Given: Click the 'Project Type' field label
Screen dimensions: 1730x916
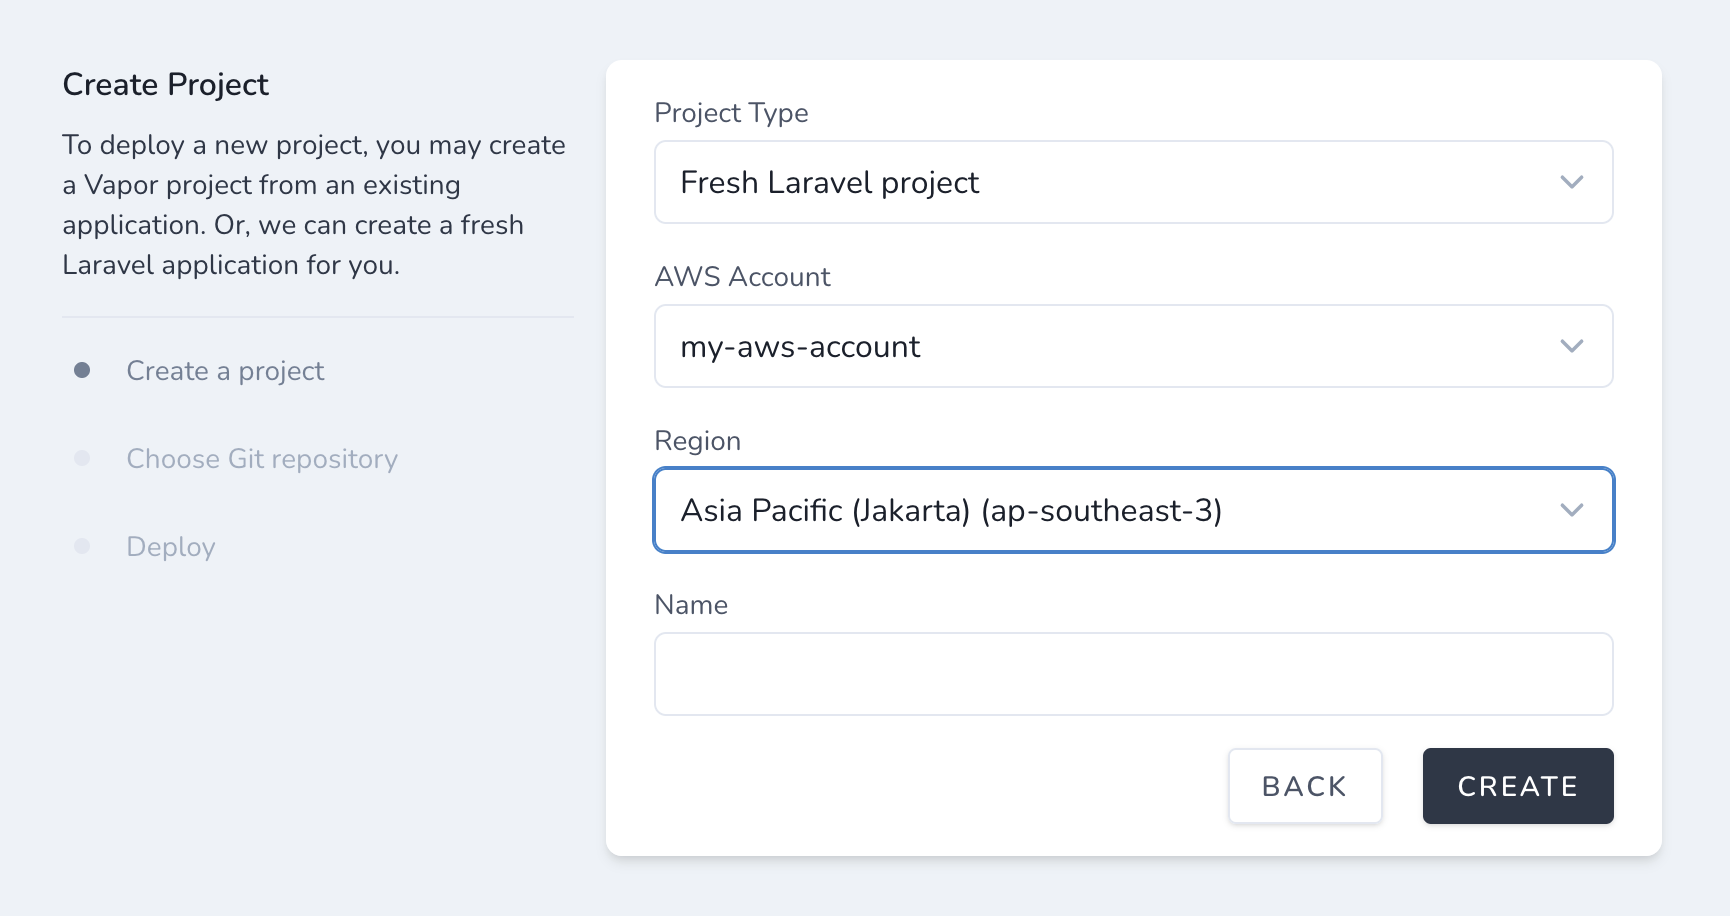Looking at the screenshot, I should click(x=731, y=113).
